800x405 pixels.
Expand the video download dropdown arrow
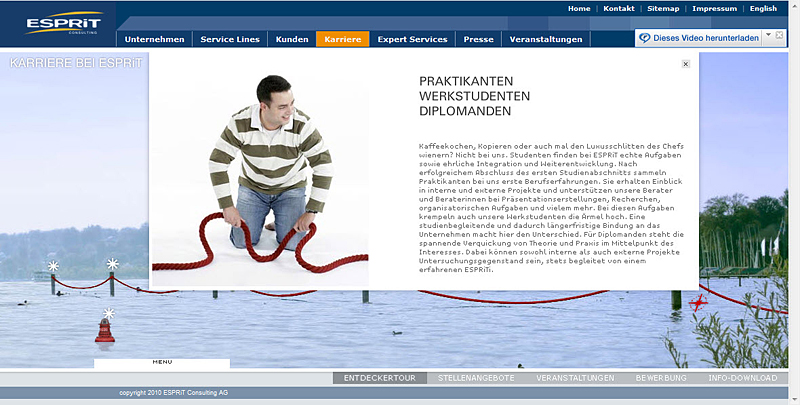pos(767,36)
